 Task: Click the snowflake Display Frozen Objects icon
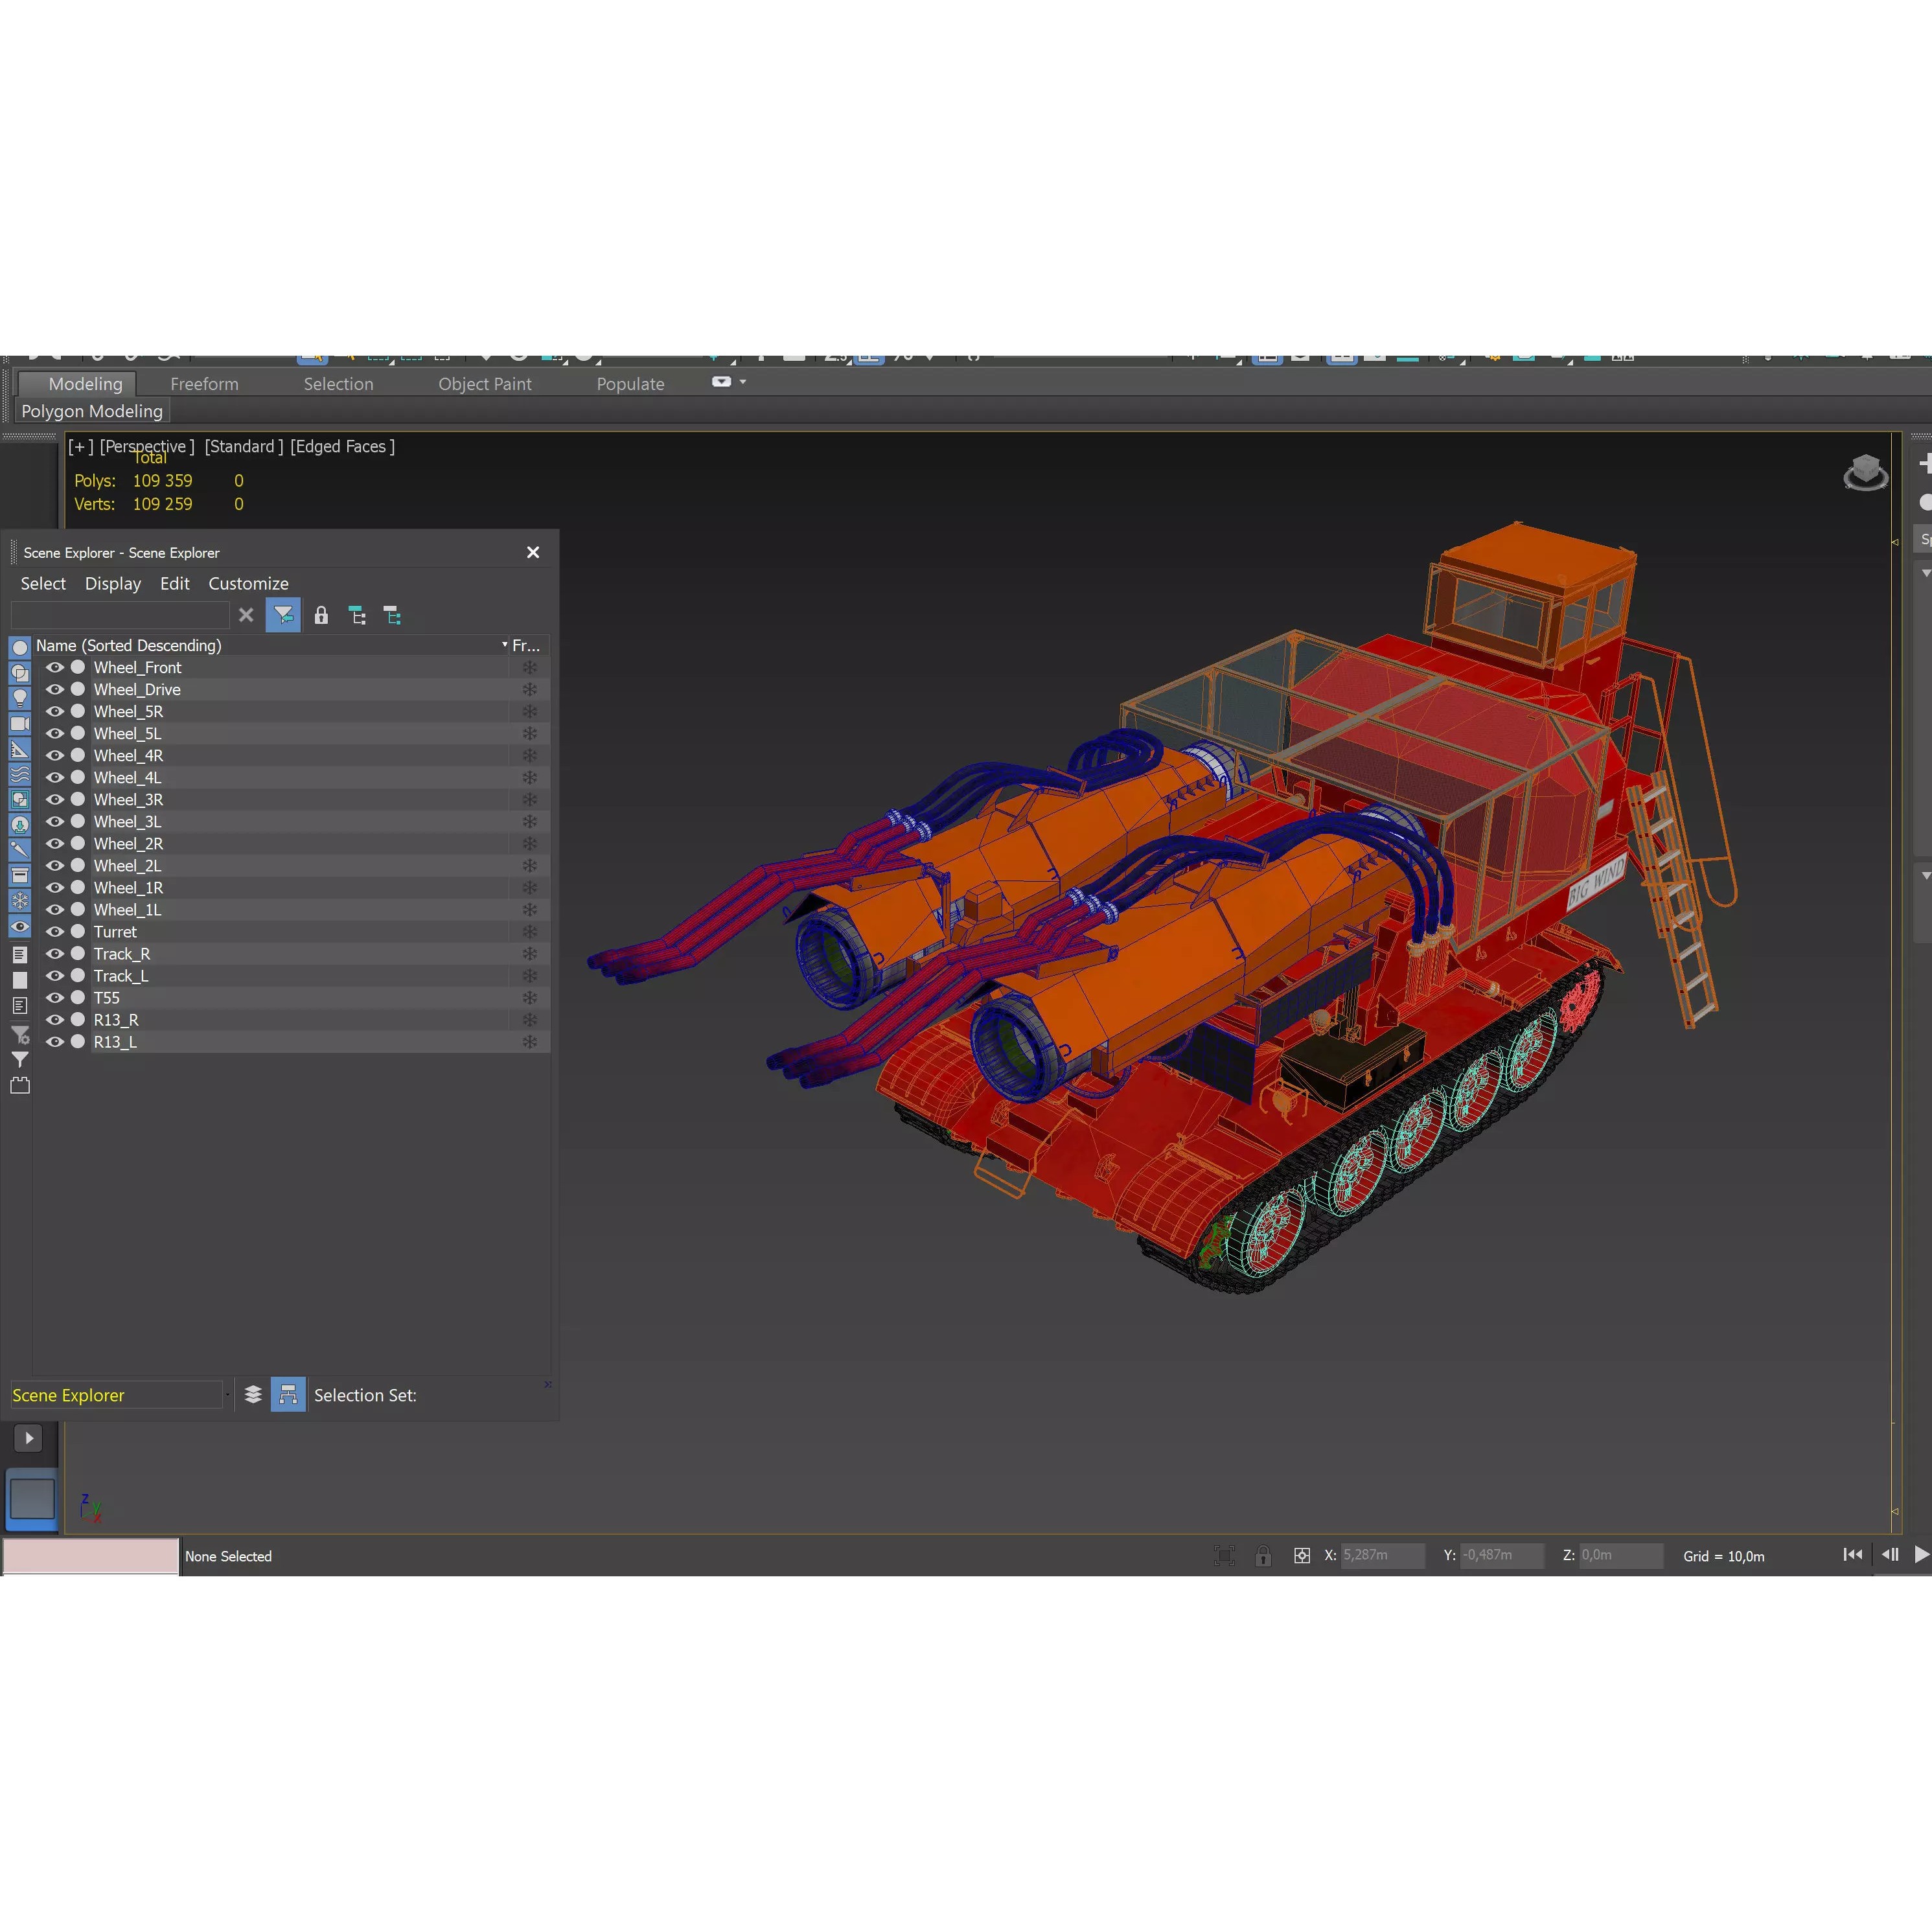click(20, 900)
